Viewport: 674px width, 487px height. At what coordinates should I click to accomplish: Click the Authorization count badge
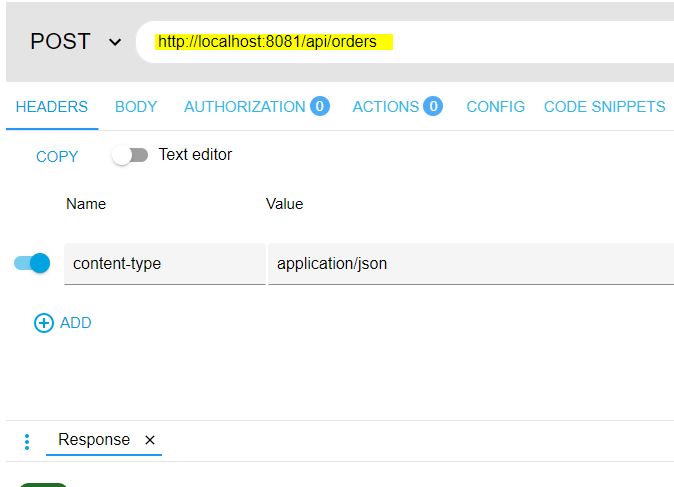tap(319, 107)
